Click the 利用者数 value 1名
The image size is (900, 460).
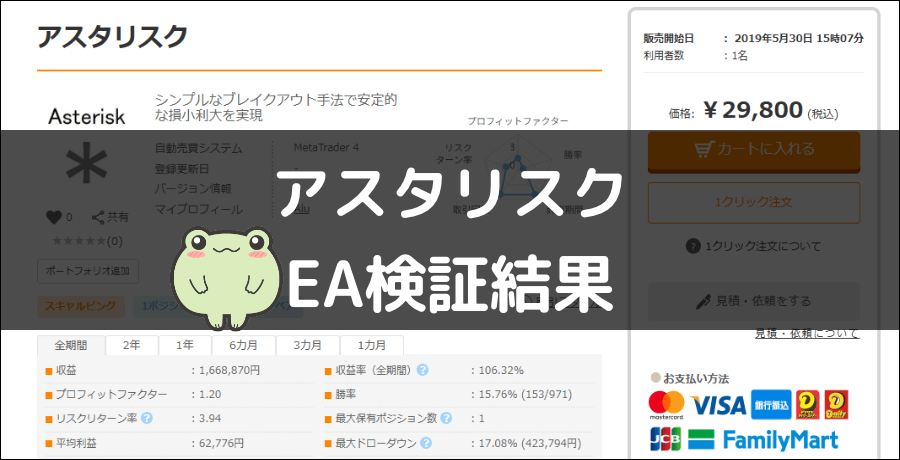740,56
